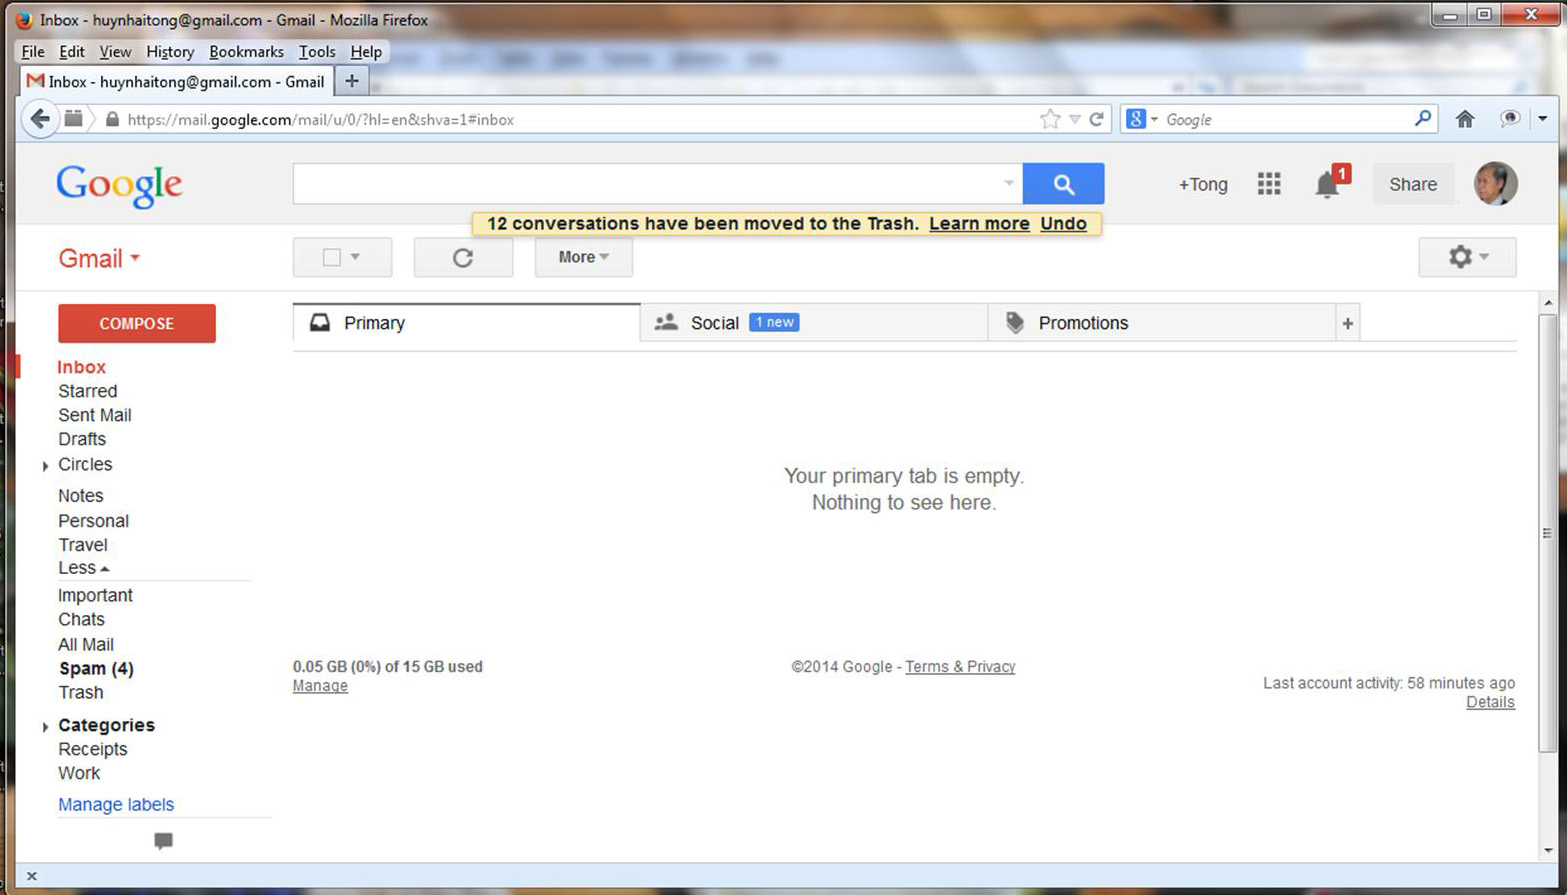Click the bookmark star icon in address bar
Image resolution: width=1567 pixels, height=895 pixels.
[1049, 119]
